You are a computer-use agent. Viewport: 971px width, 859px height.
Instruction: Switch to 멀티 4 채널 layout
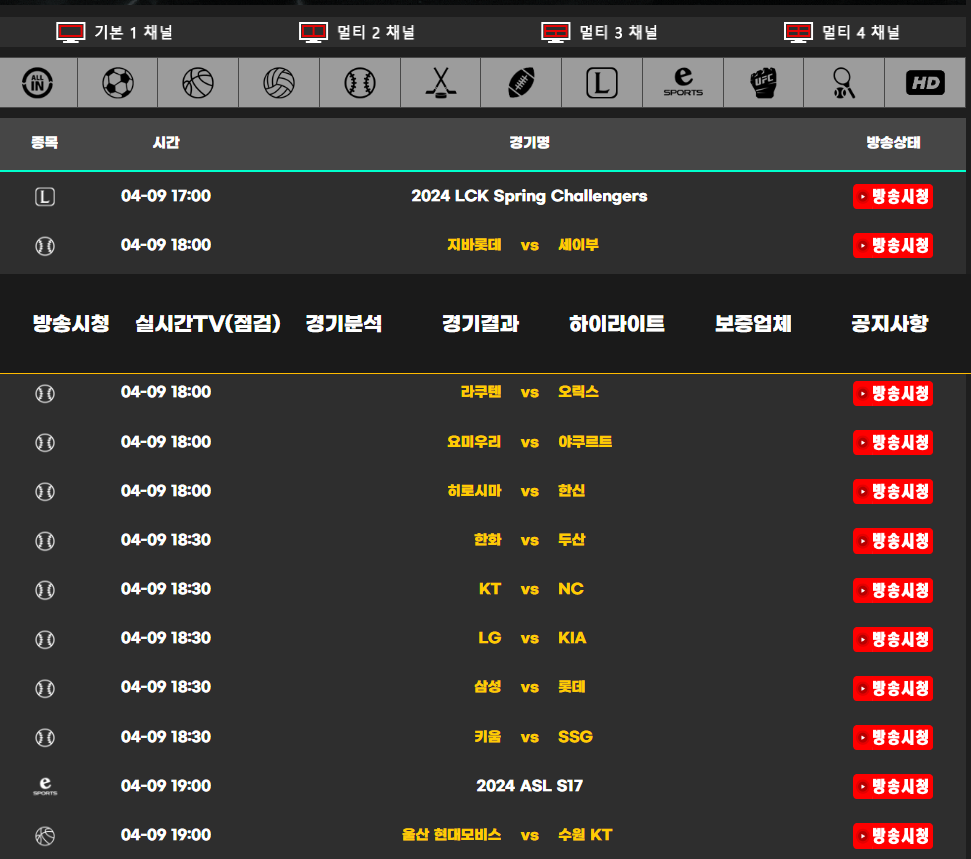[x=842, y=32]
